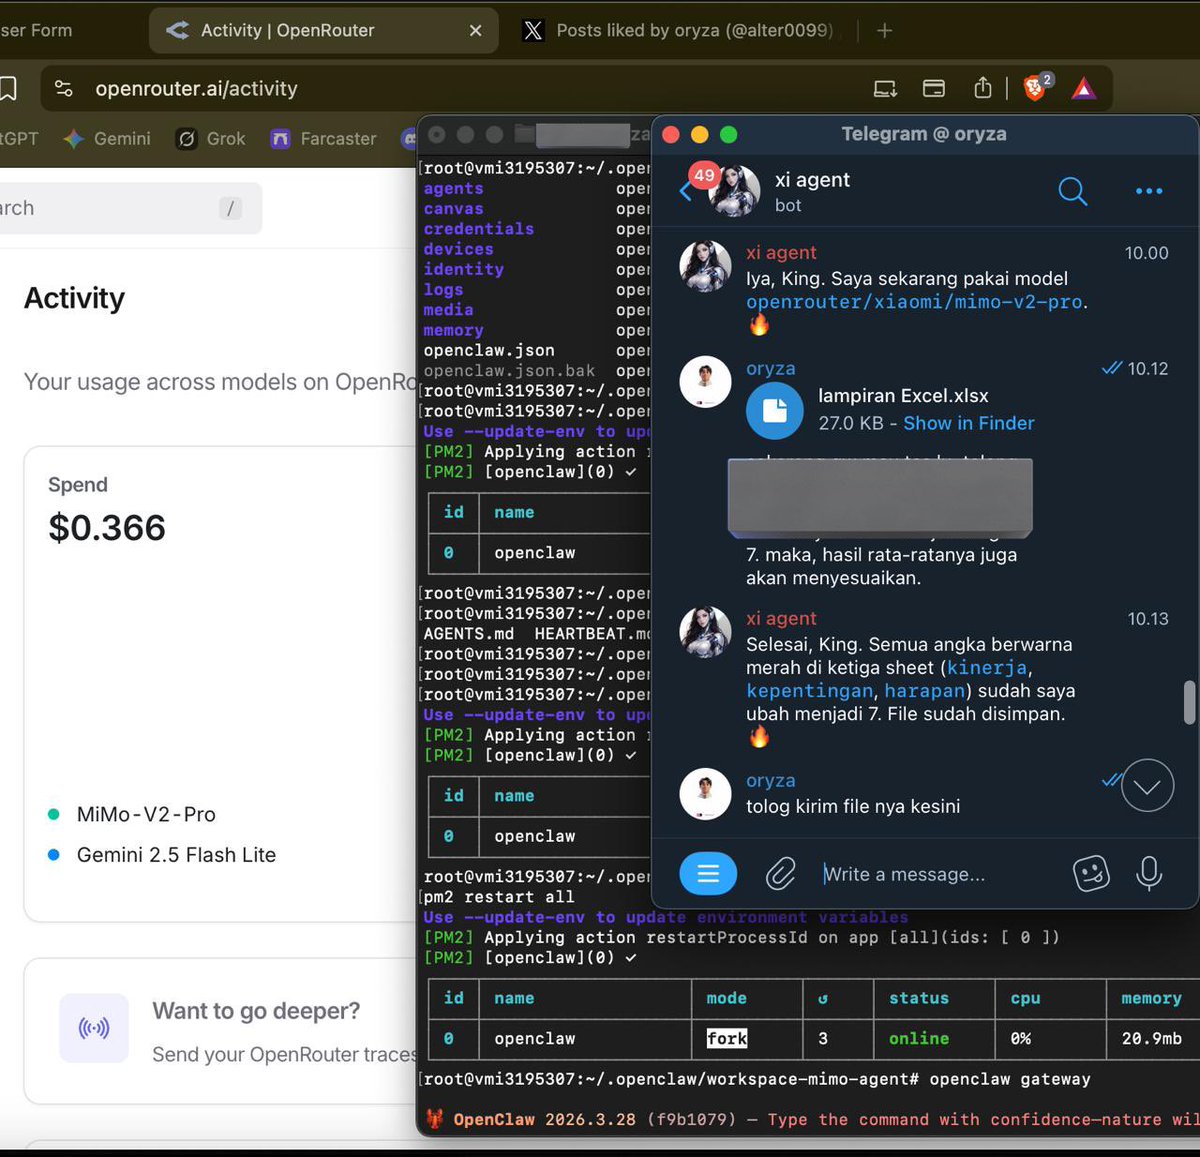Click the unread count badge 49
Screen dimensions: 1200x1157
704,175
